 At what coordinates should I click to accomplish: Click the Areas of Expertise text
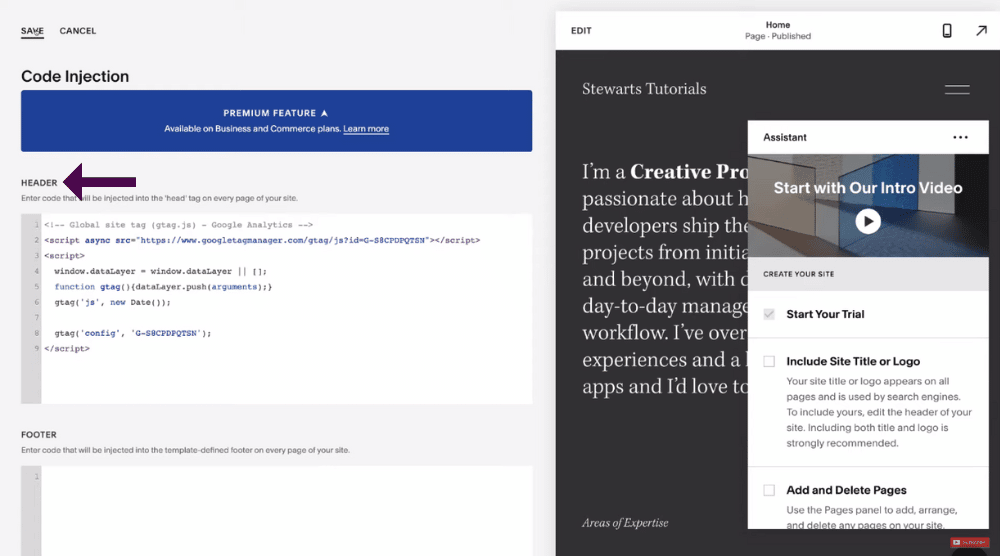625,523
